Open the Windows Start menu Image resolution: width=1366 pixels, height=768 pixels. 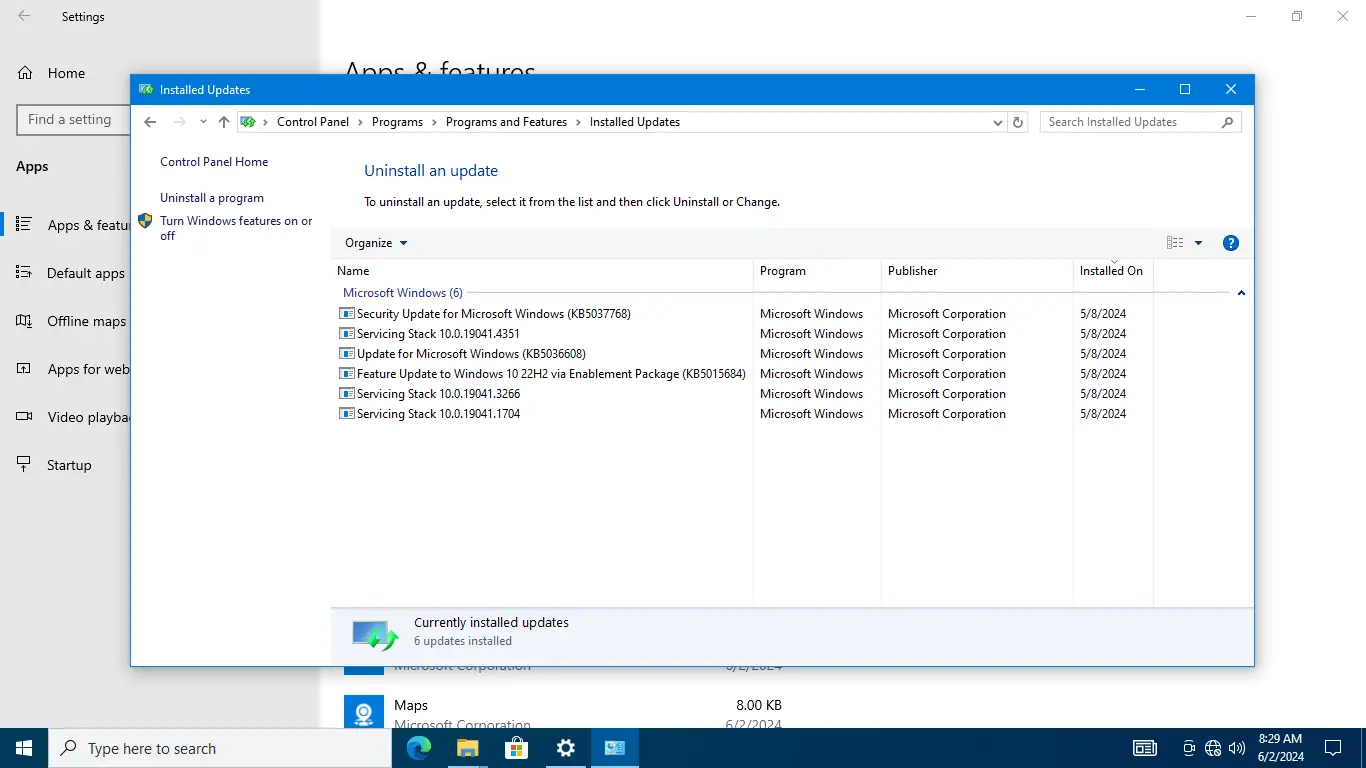tap(24, 748)
